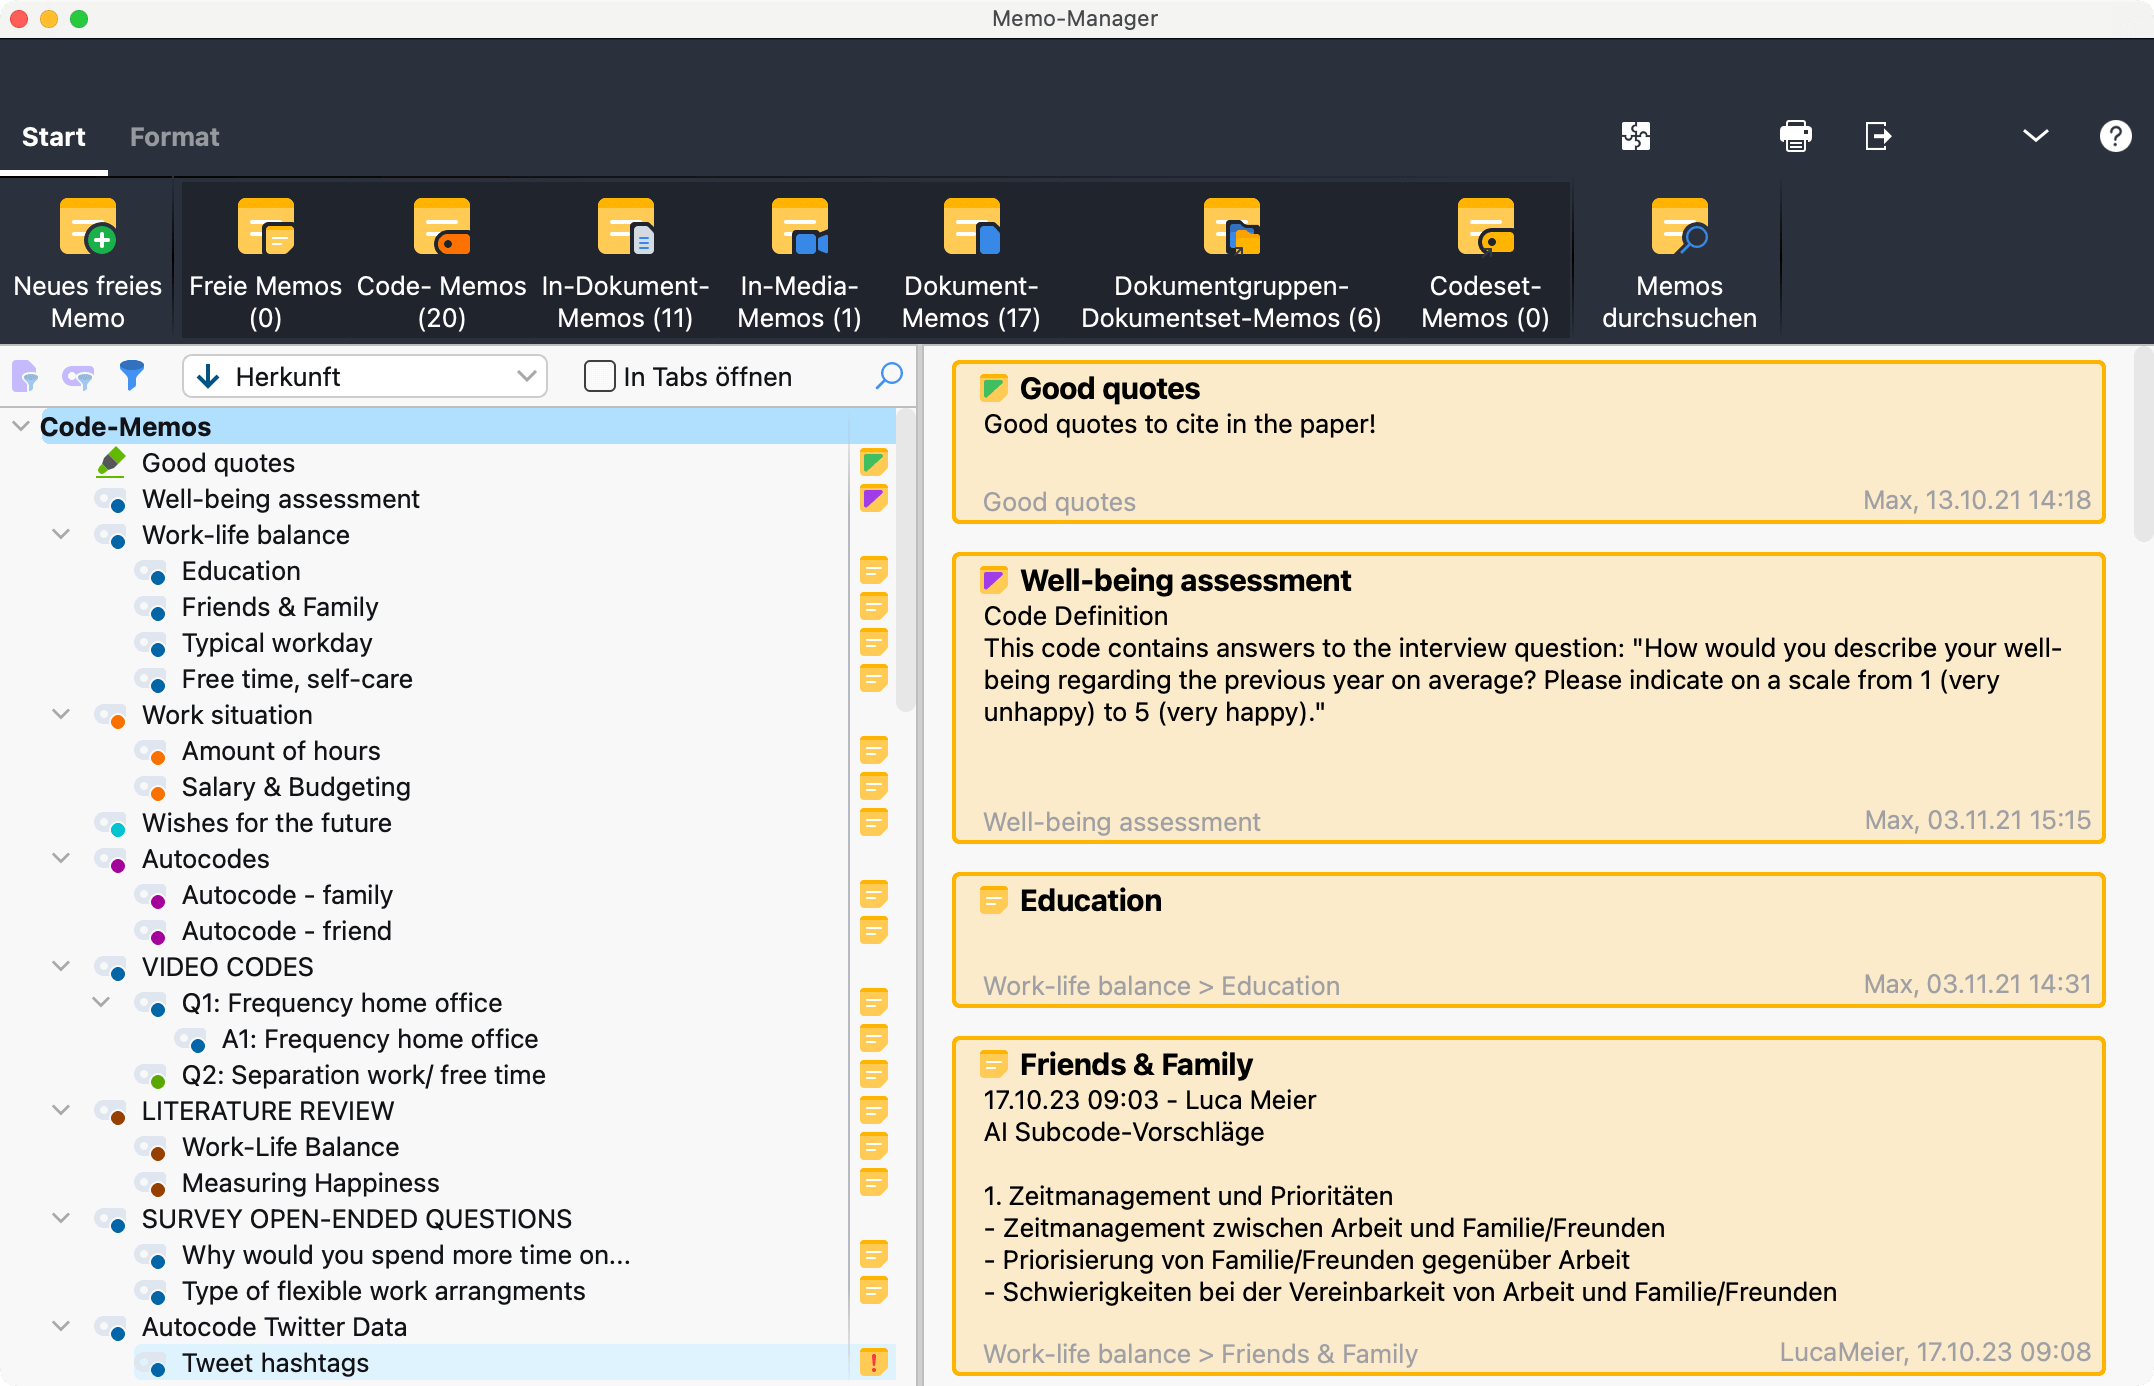Open the Well-being assessment memo card

(1528, 698)
